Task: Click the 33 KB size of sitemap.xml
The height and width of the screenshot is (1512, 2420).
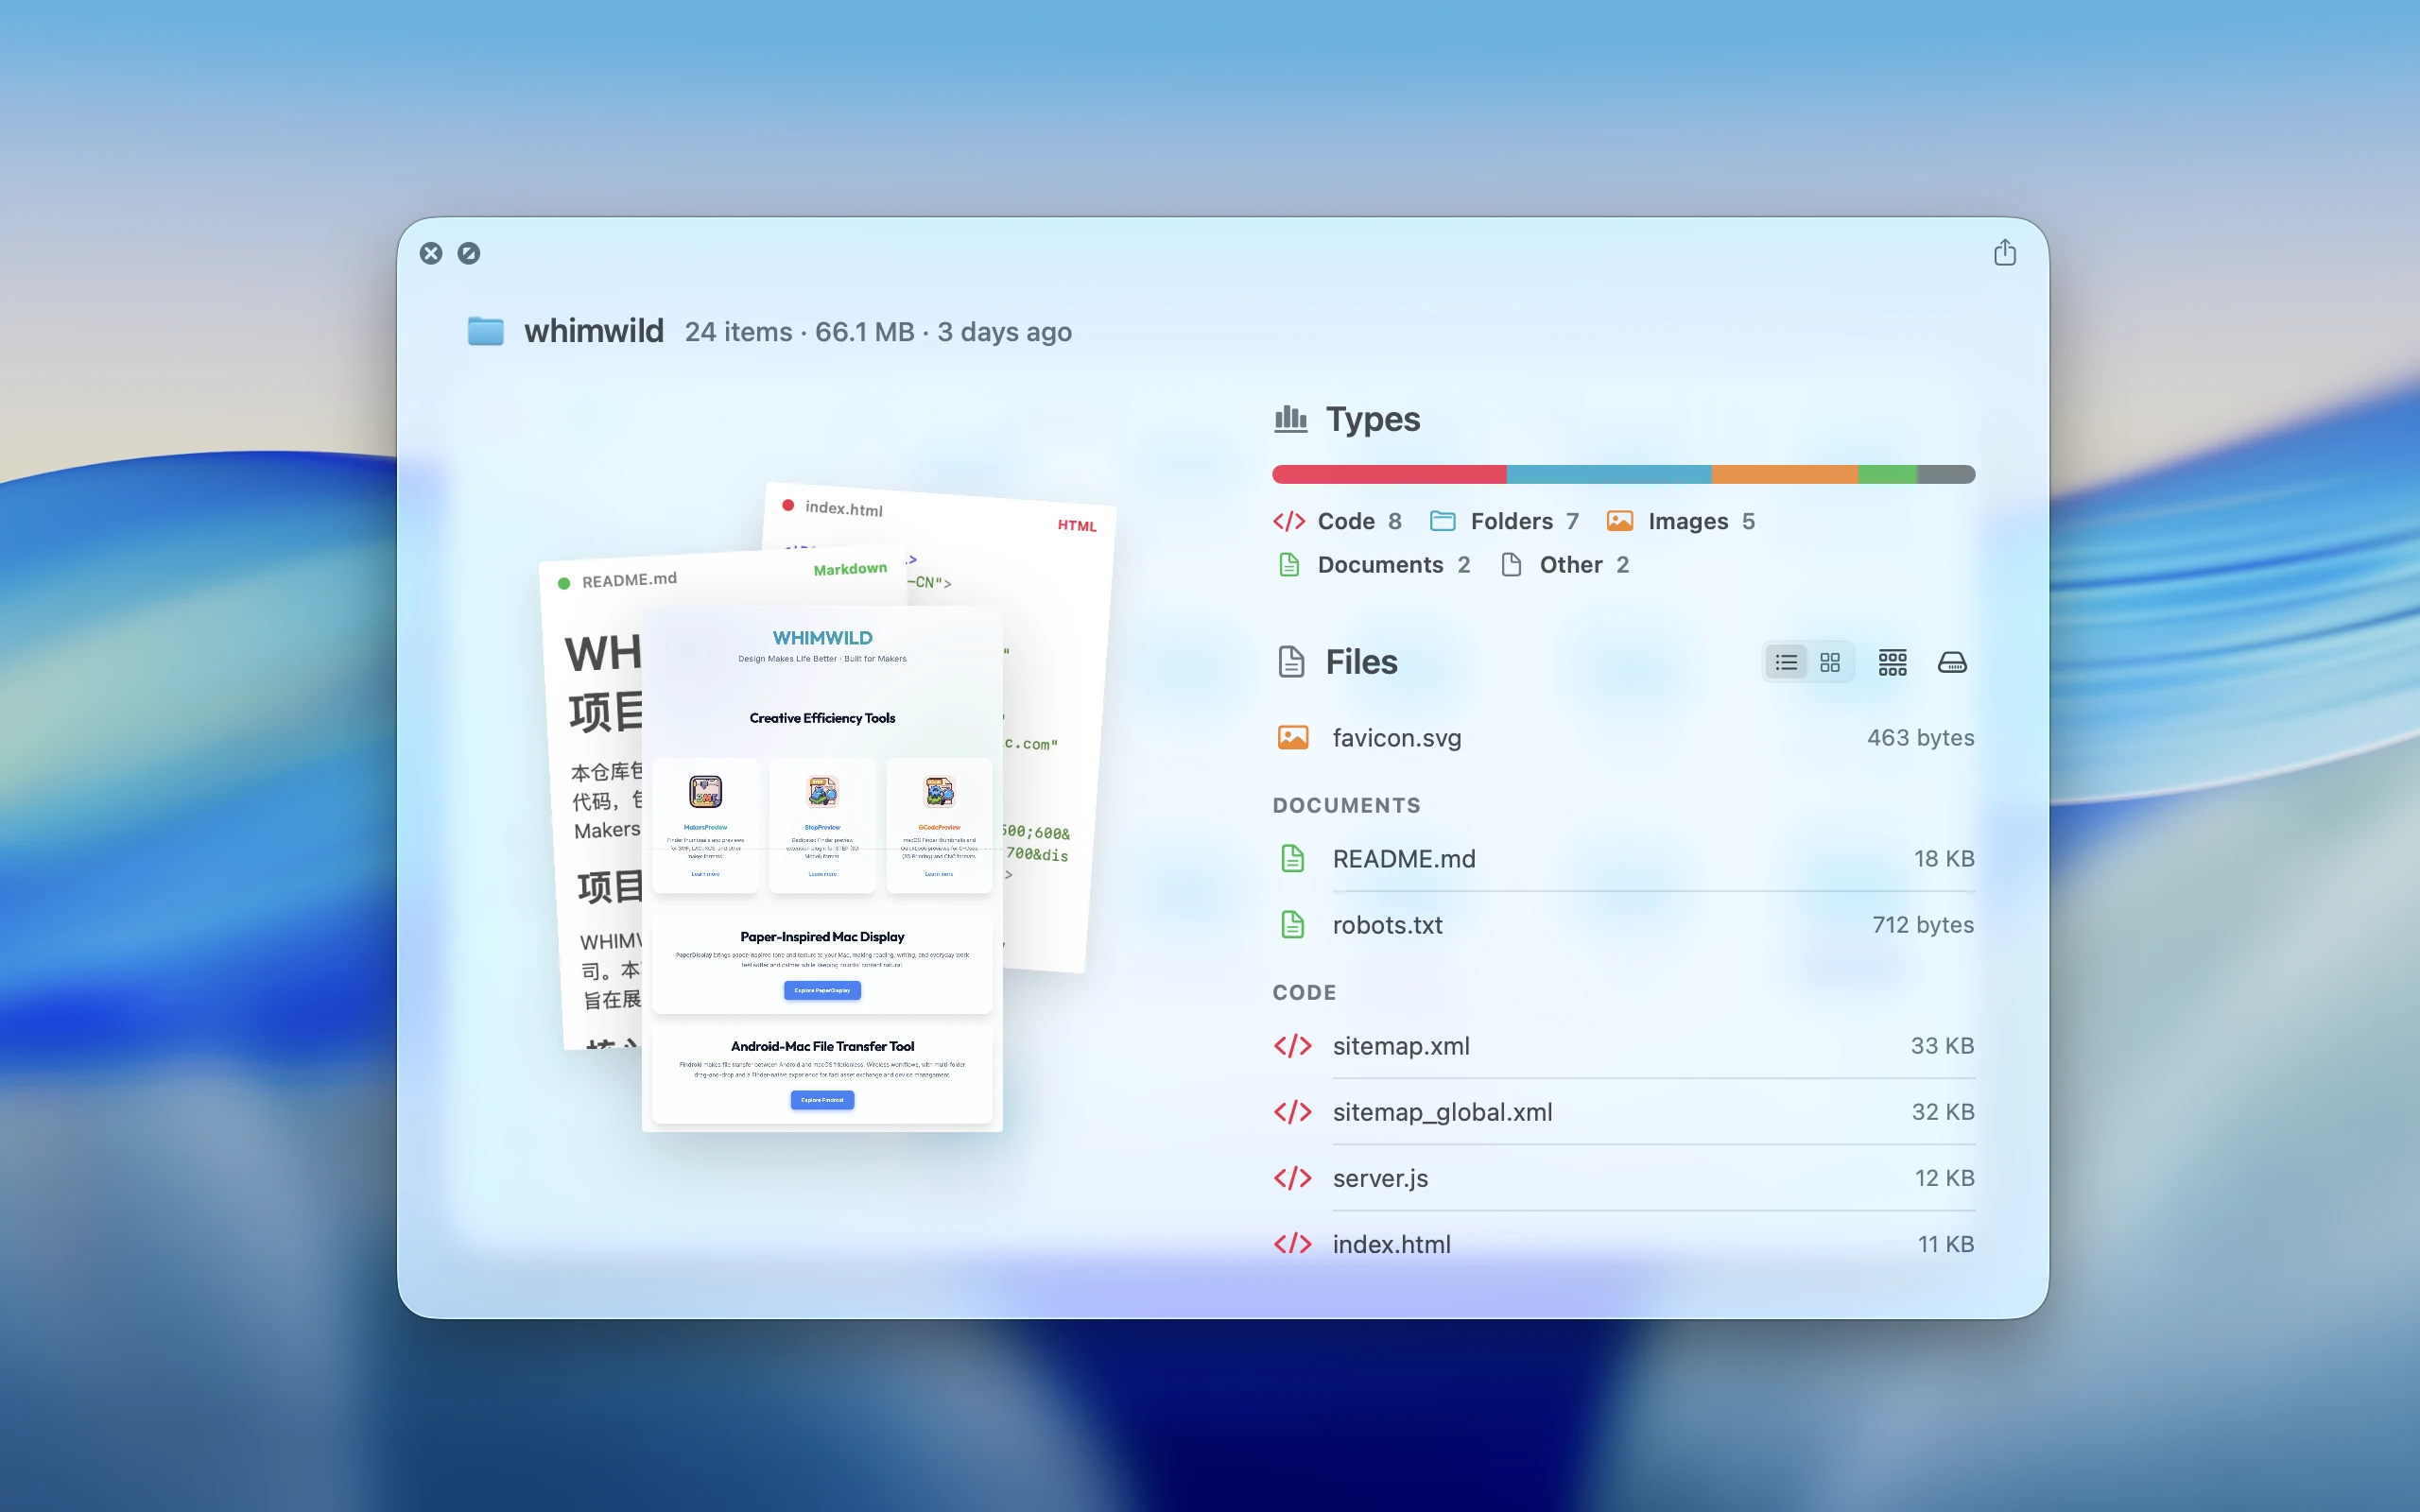Action: pos(1942,1046)
